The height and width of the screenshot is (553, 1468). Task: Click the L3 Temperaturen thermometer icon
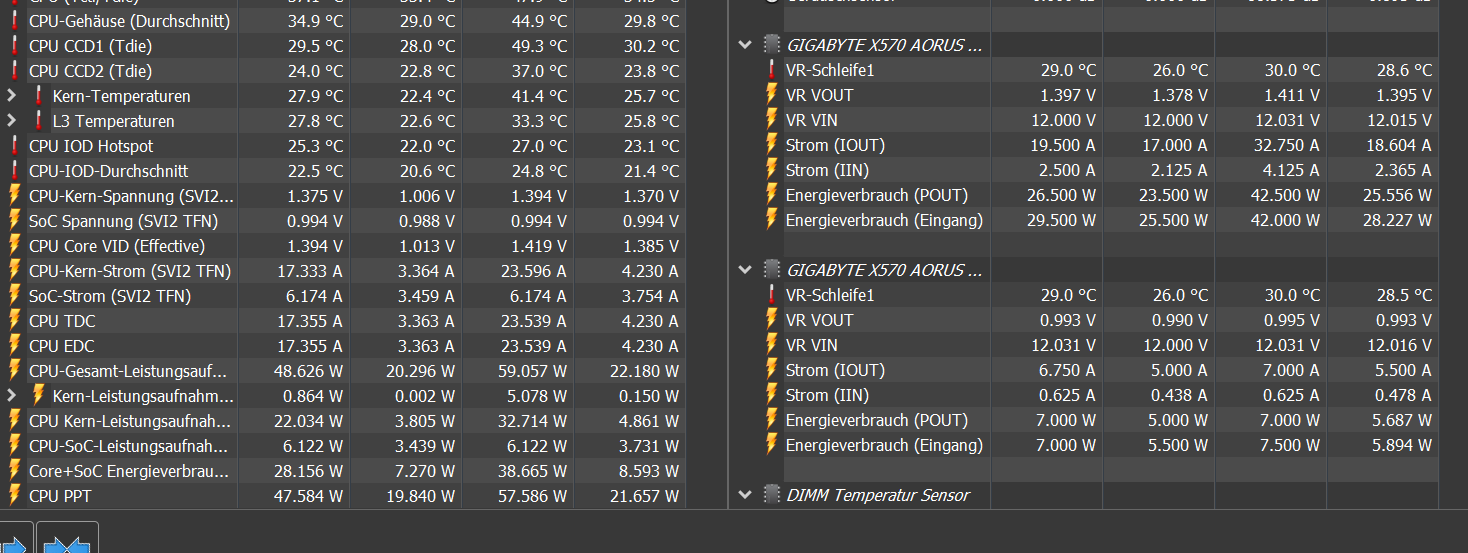point(39,121)
